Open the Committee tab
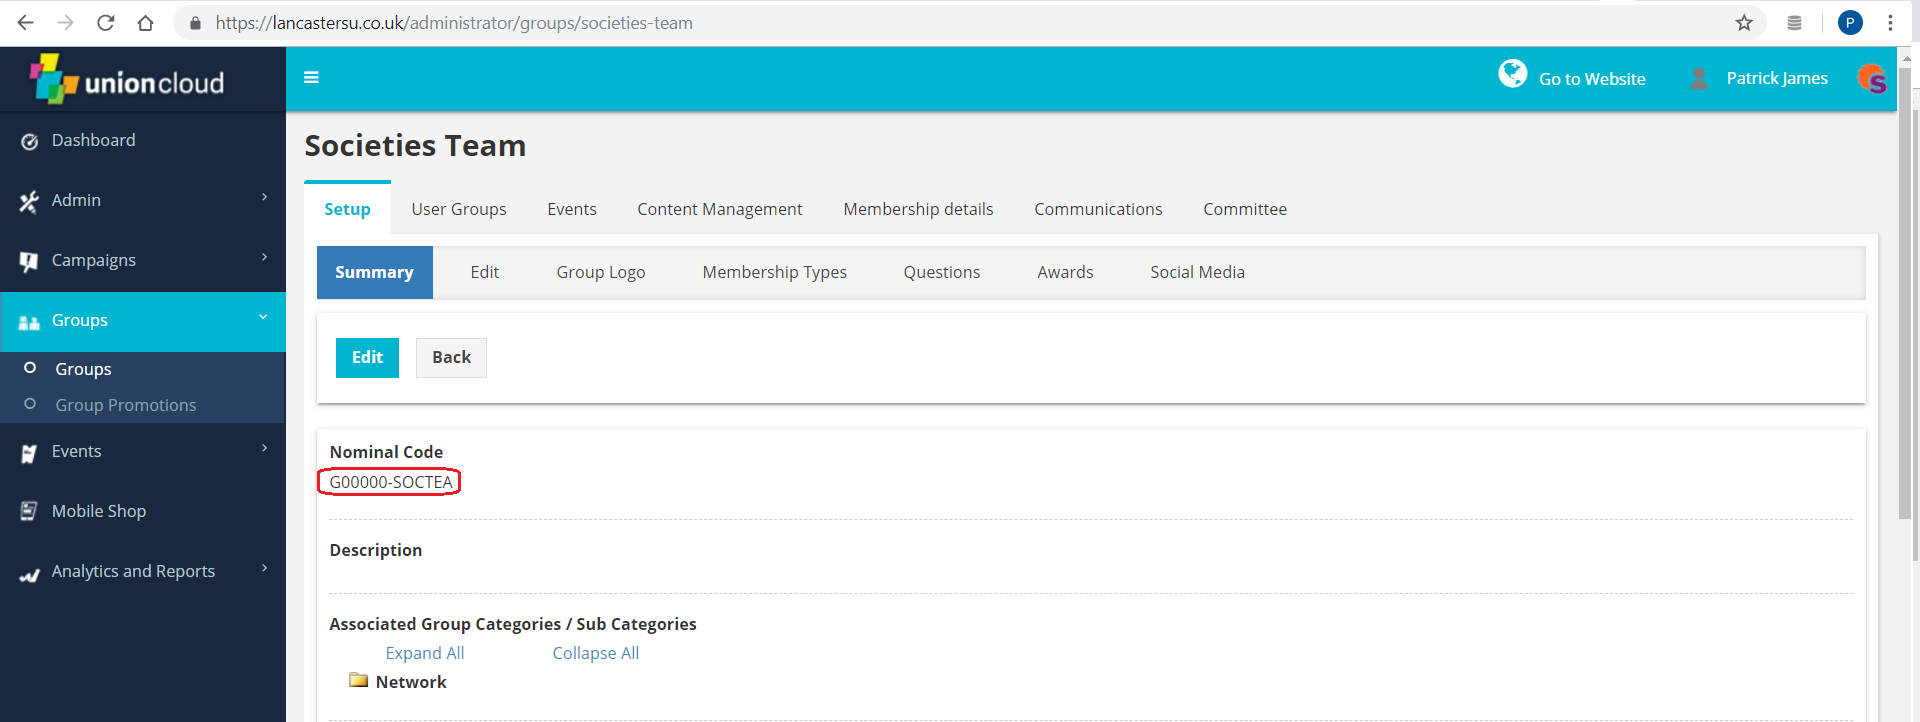Viewport: 1920px width, 722px height. coord(1245,209)
